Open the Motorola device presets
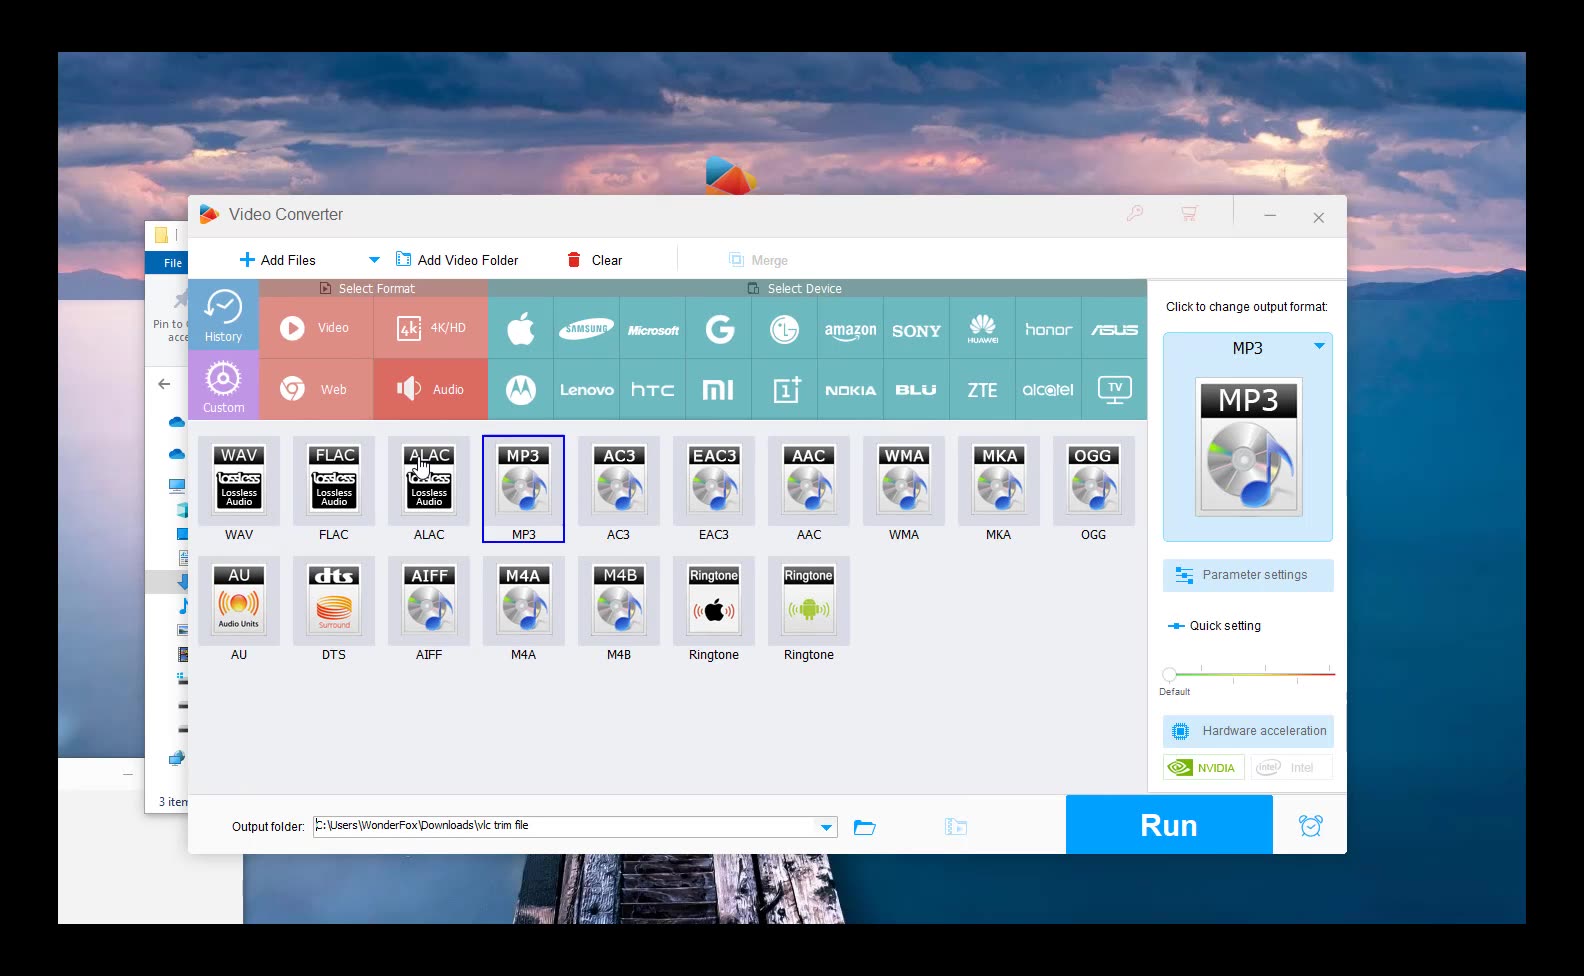Viewport: 1584px width, 976px height. (x=521, y=390)
